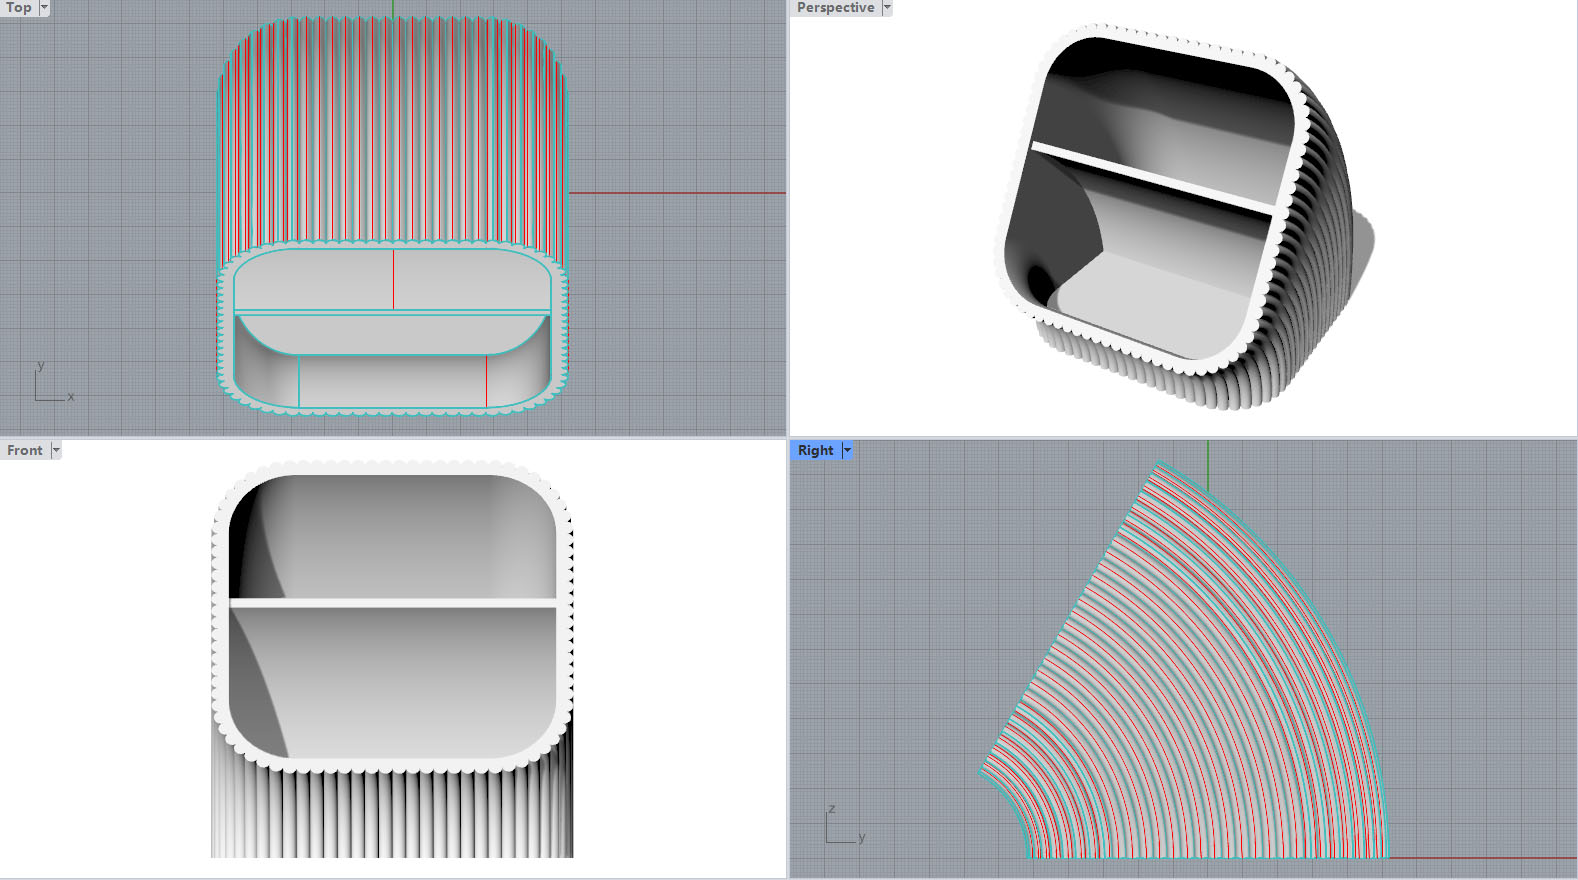The width and height of the screenshot is (1578, 880).
Task: Click the red axis line in Right viewport
Action: tap(1480, 857)
